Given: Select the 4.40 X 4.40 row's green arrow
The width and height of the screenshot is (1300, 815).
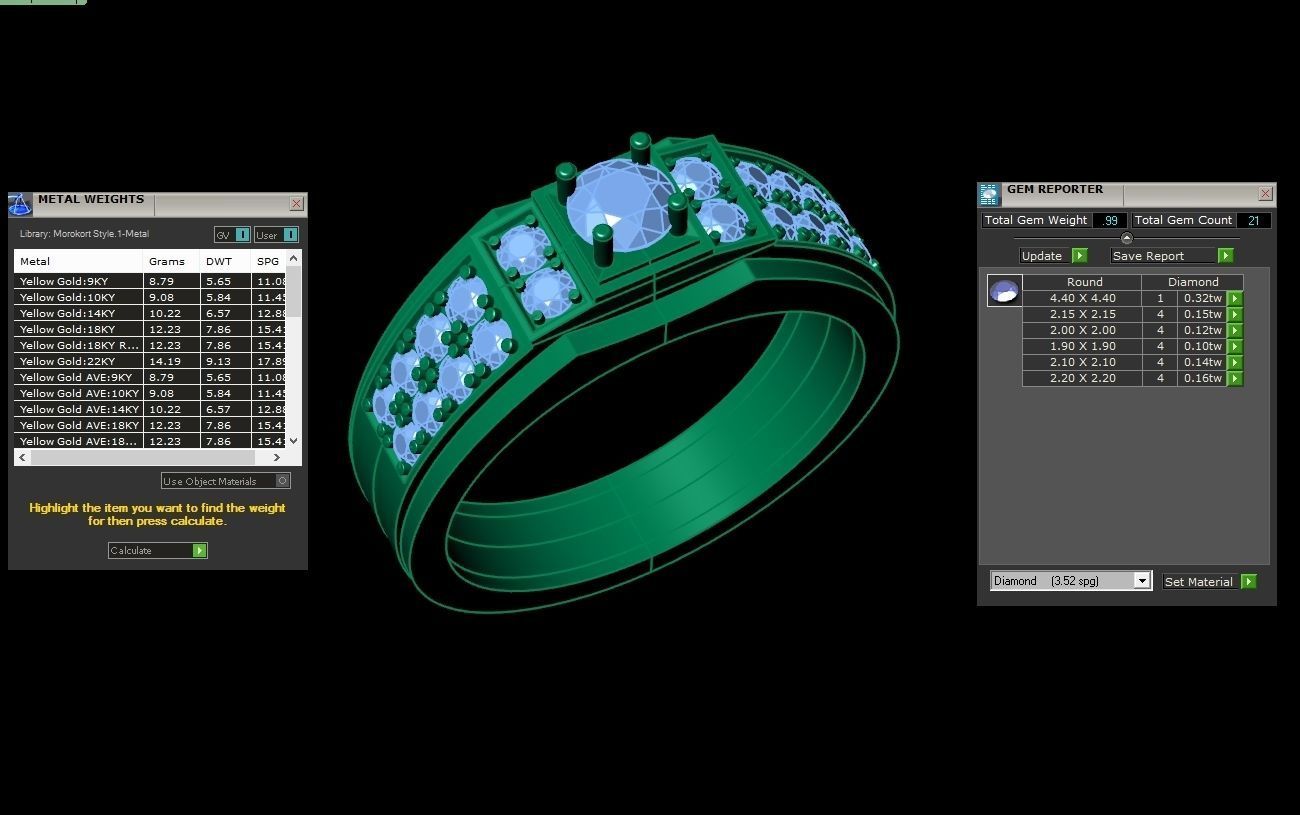Looking at the screenshot, I should (1235, 298).
